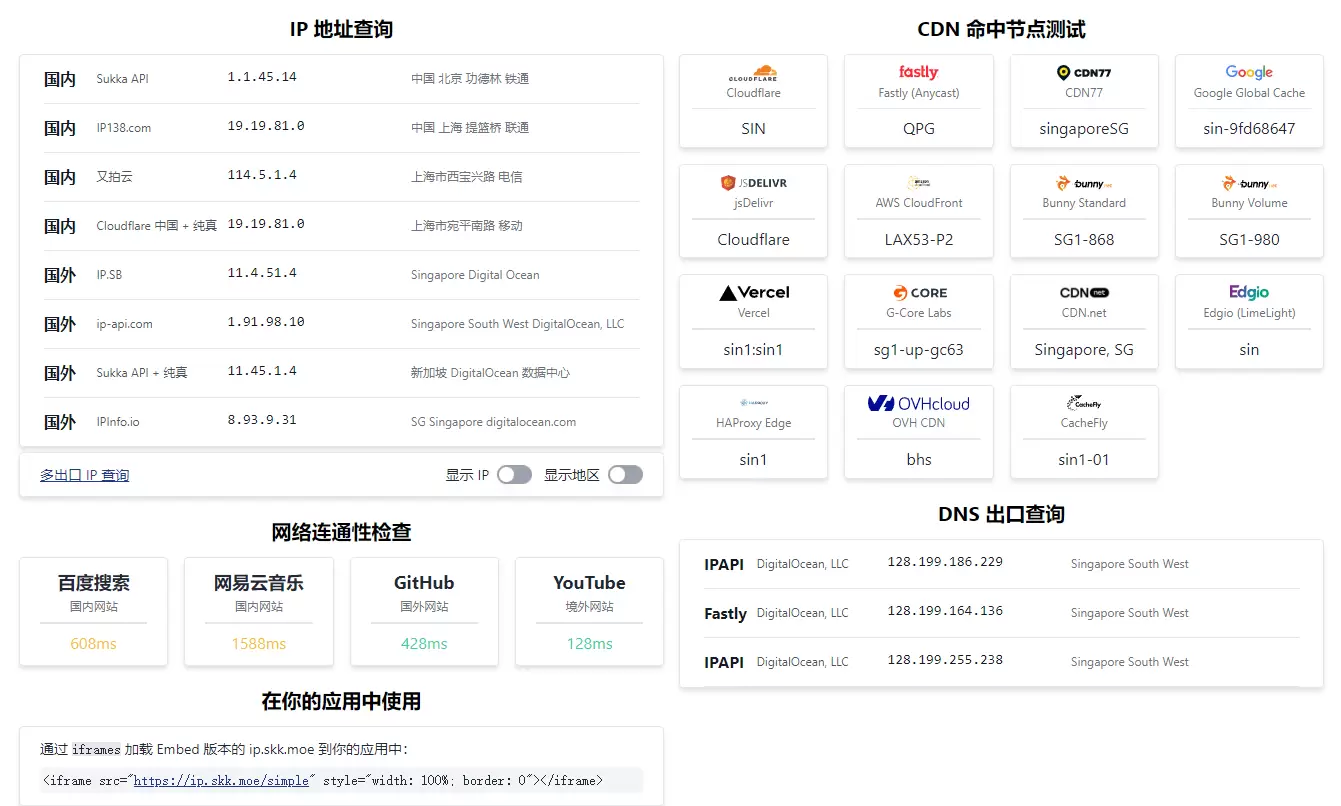Click the 428ms latency value
Viewport: 1341px width, 806px height.
point(424,644)
